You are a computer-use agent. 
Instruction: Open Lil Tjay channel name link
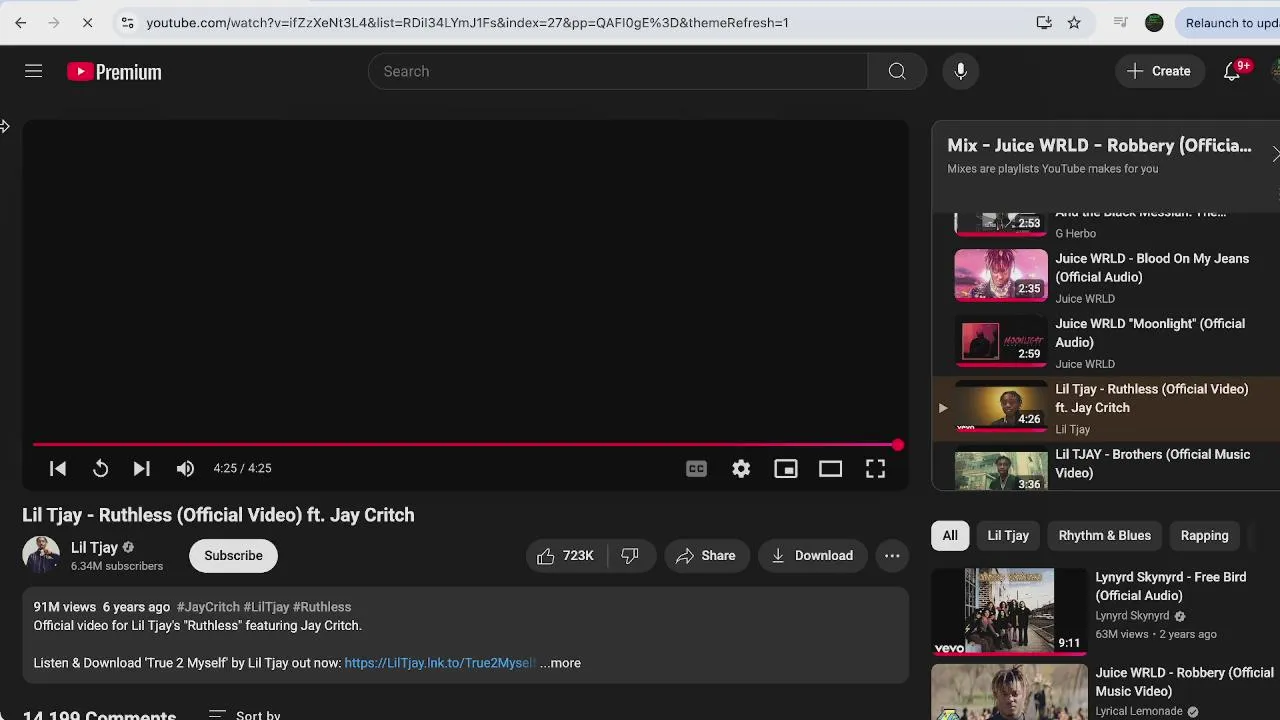(94, 547)
